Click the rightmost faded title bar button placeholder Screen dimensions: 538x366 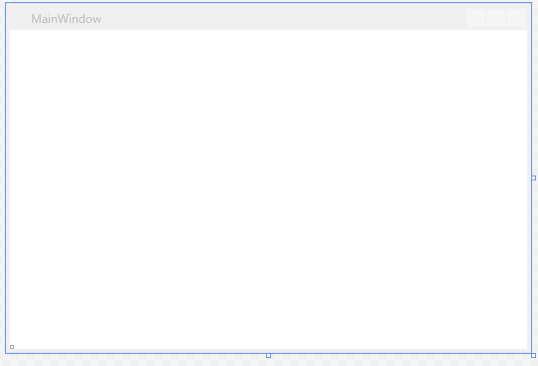pos(516,18)
